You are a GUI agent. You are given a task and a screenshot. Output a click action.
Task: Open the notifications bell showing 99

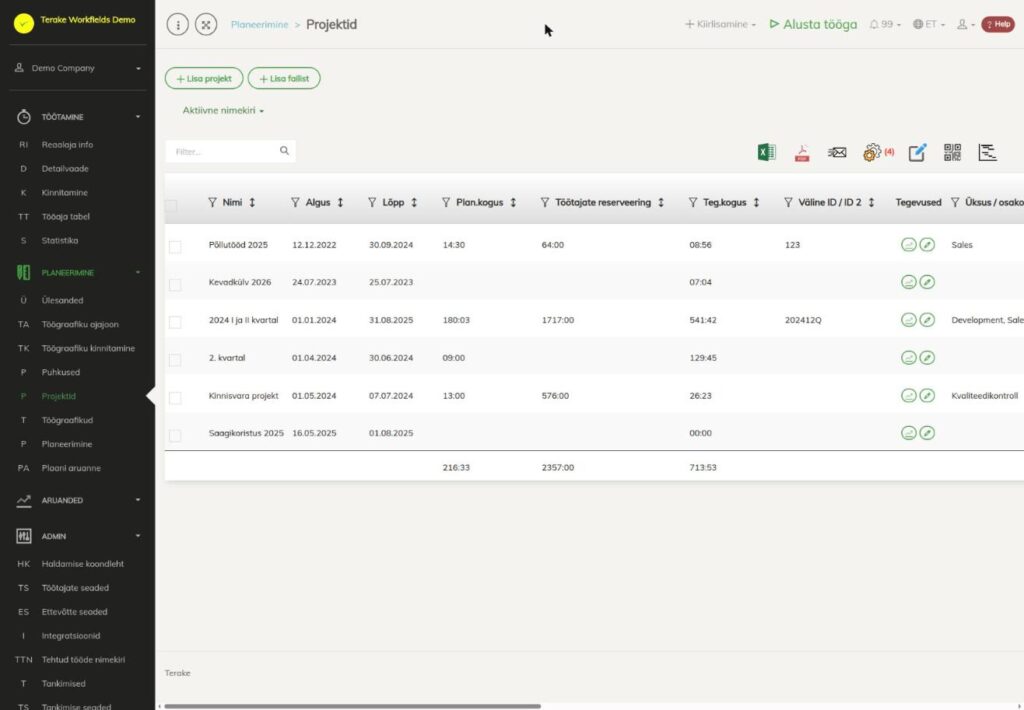885,24
